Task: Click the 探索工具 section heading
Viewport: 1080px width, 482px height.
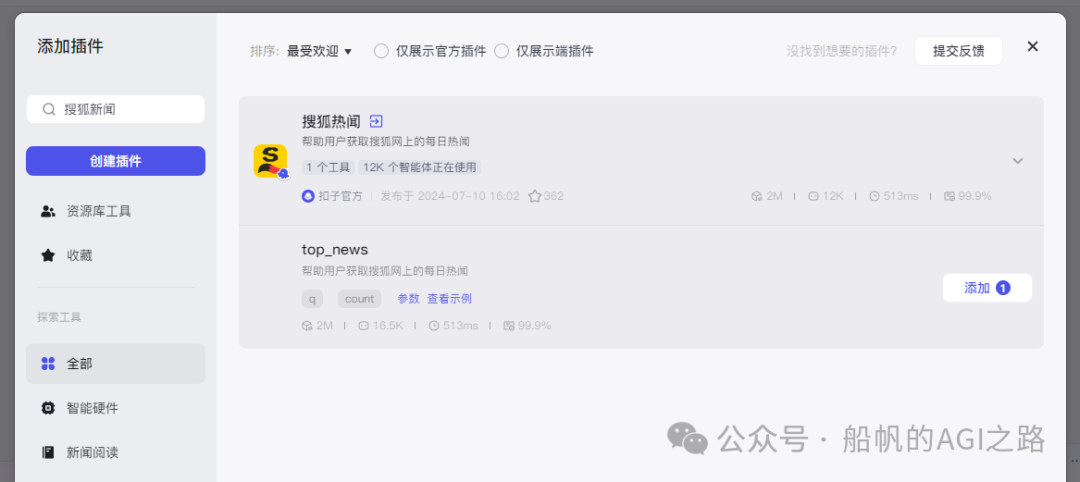Action: pos(59,317)
